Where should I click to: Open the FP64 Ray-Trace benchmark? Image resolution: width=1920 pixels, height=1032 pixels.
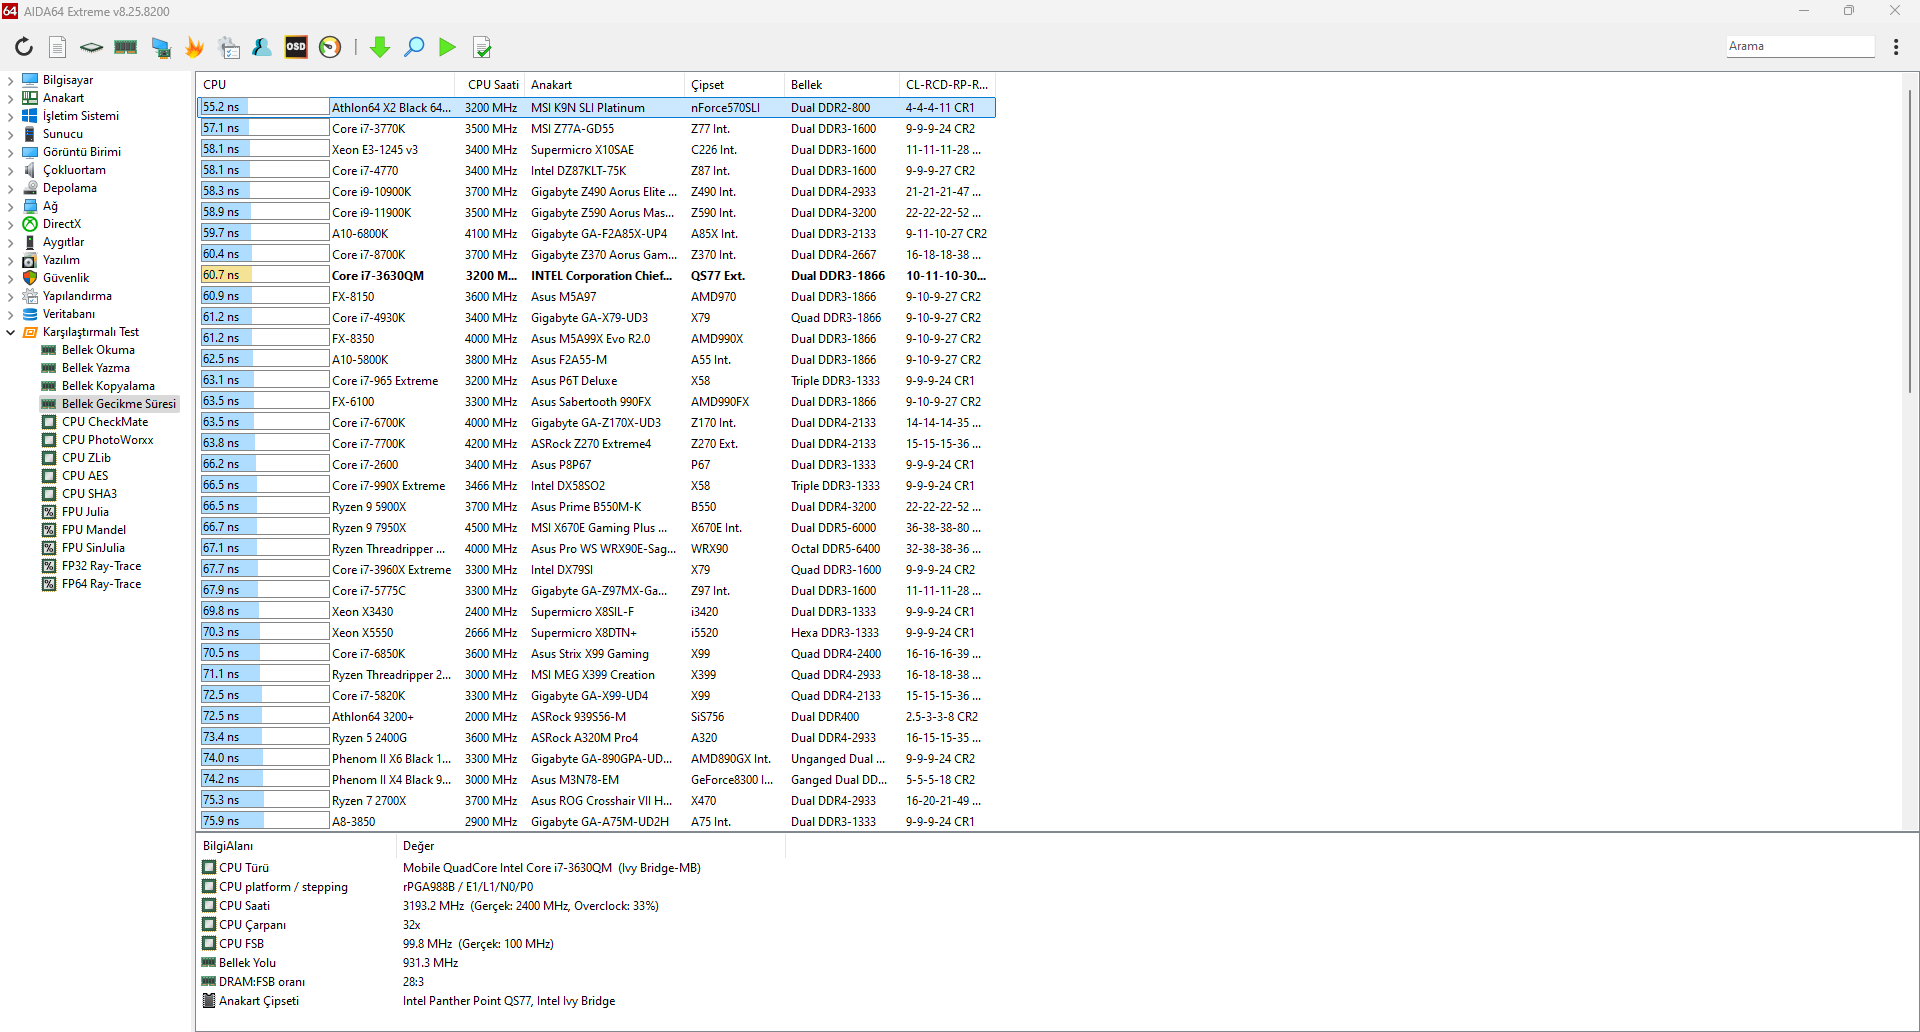point(101,584)
